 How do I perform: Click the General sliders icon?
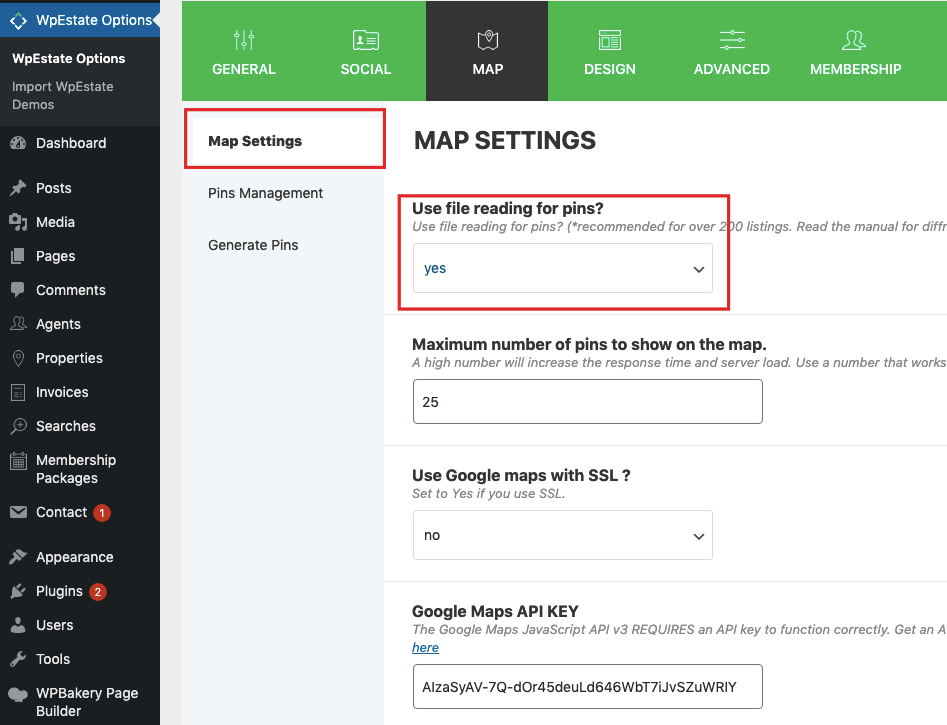pos(243,40)
